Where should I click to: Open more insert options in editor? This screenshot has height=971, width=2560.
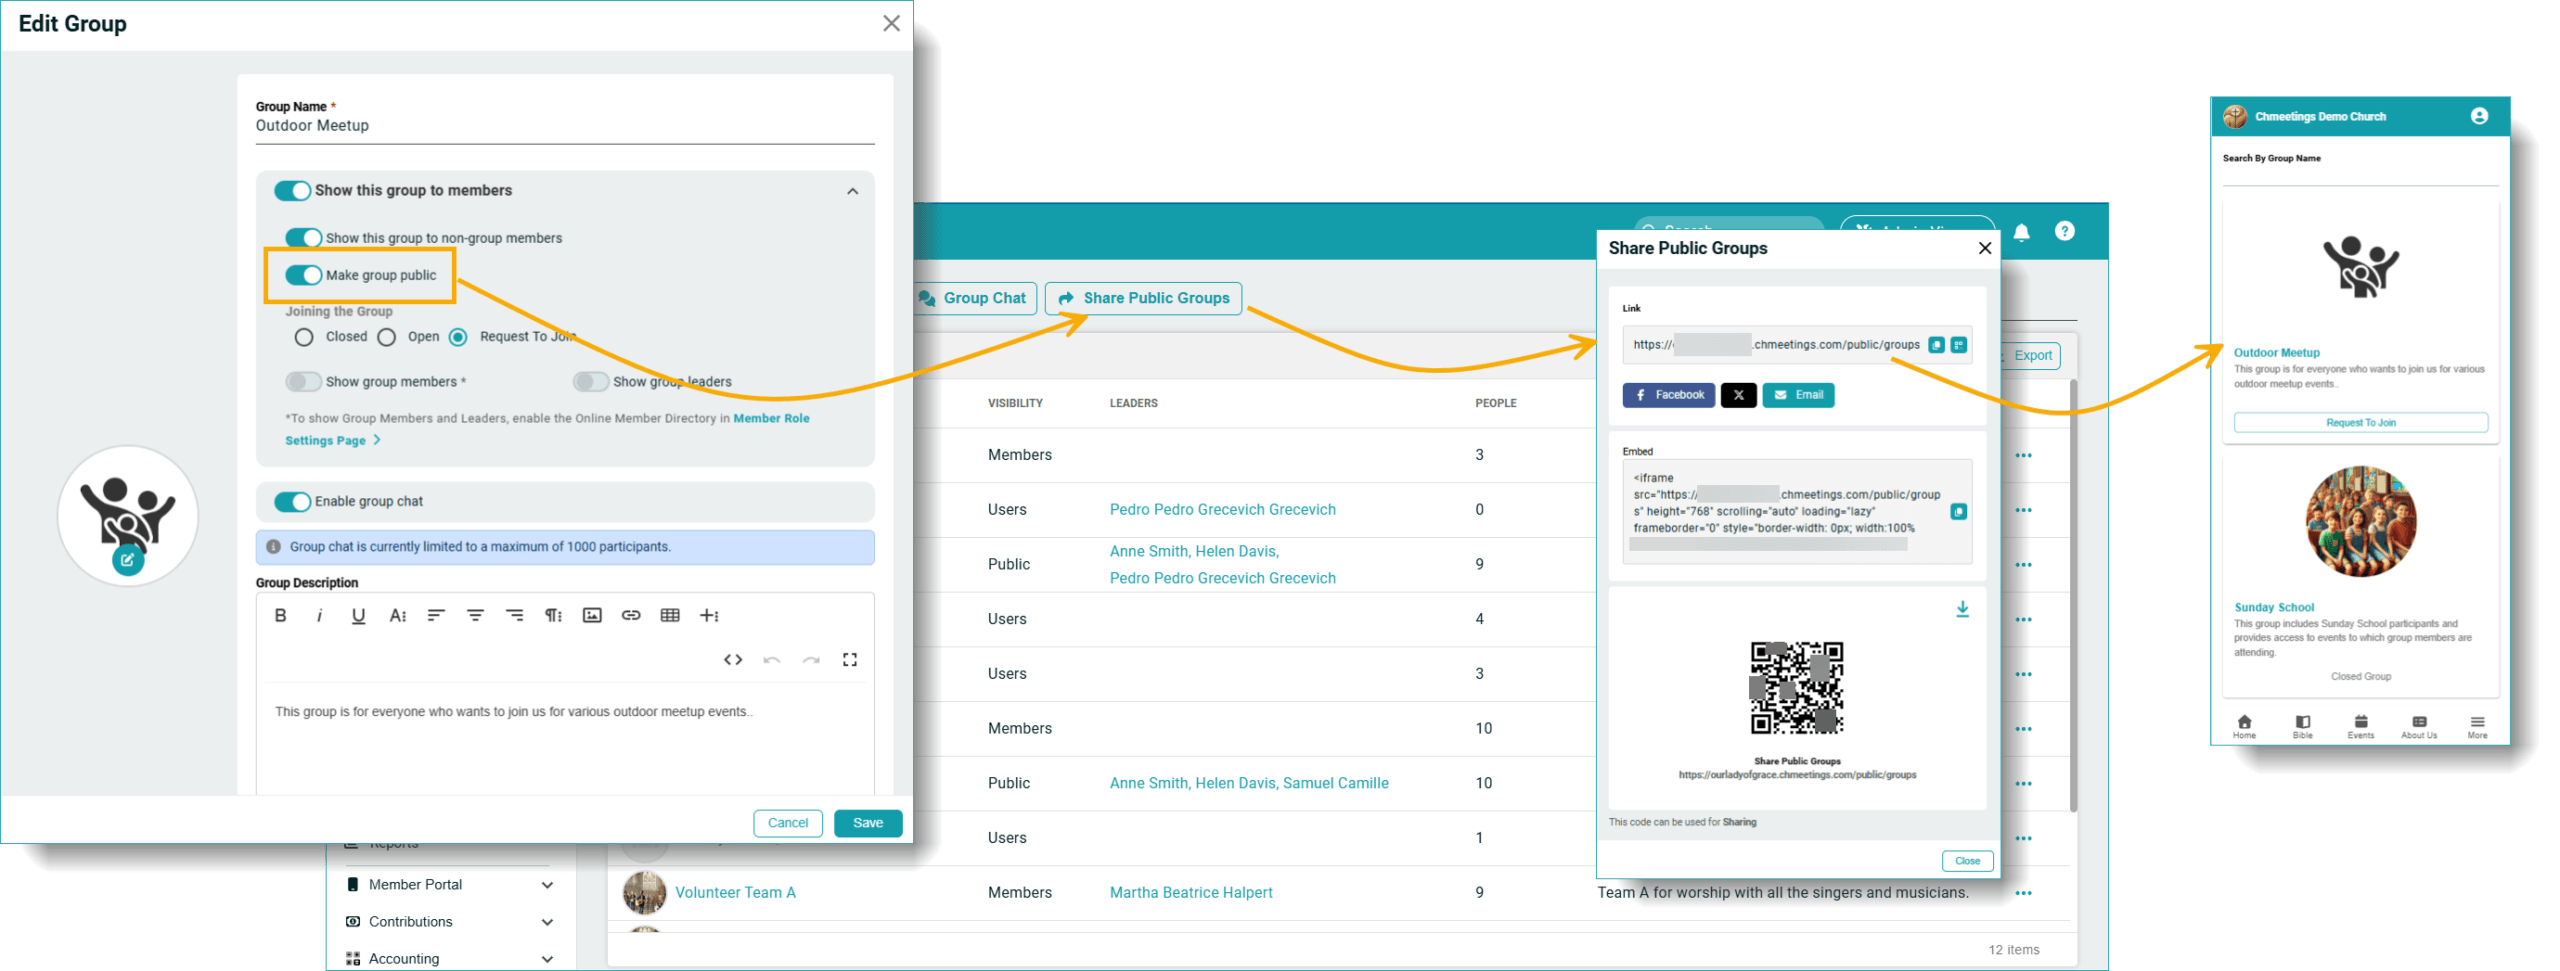[709, 615]
